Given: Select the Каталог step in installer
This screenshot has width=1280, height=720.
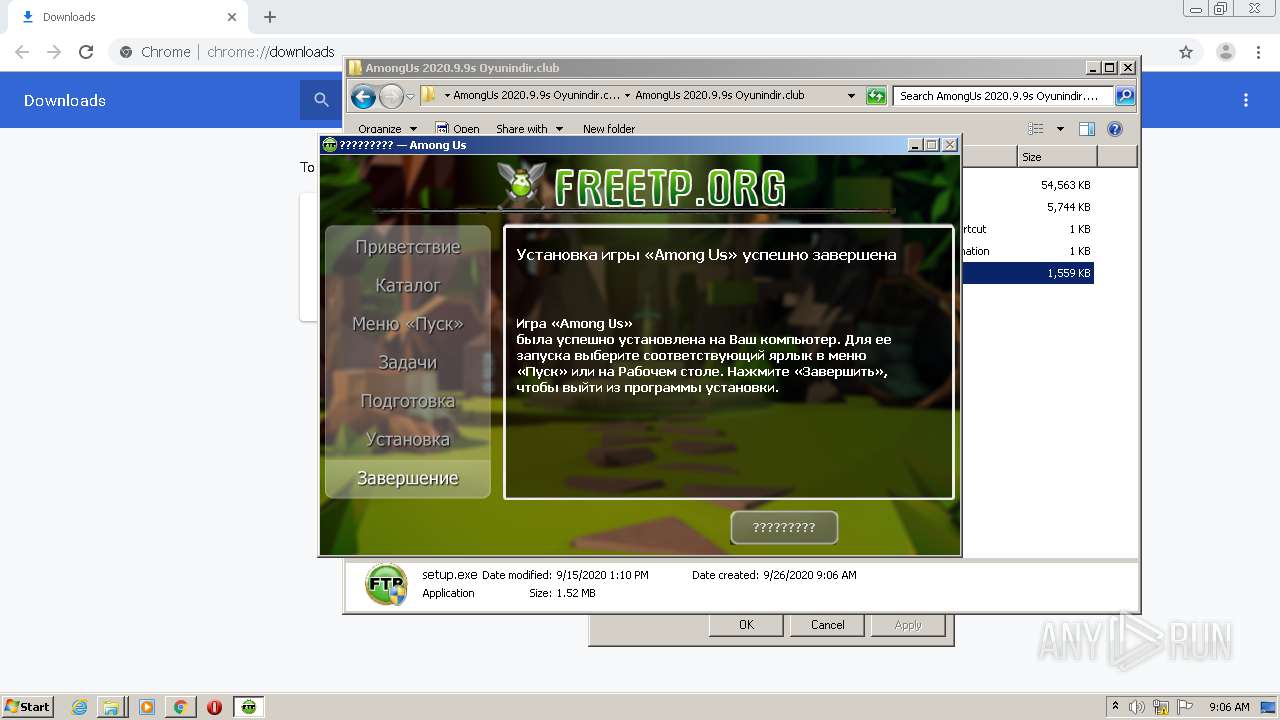Looking at the screenshot, I should pyautogui.click(x=408, y=285).
